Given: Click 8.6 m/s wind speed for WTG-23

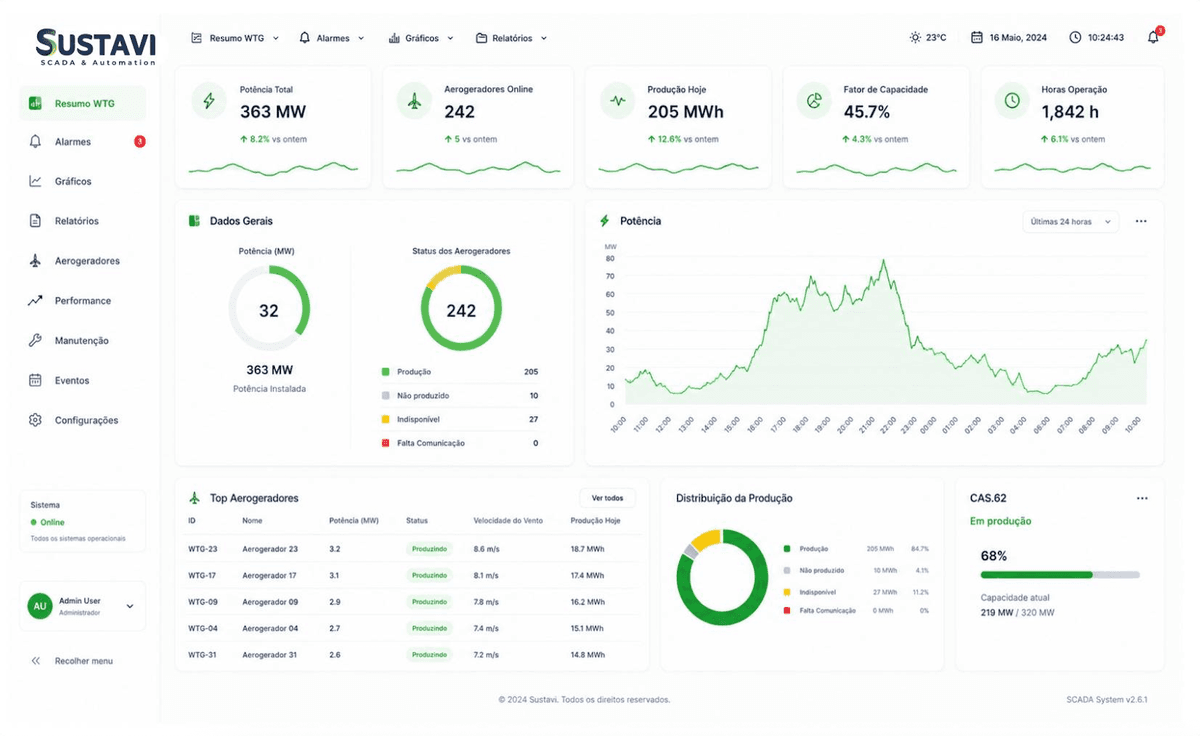Looking at the screenshot, I should (487, 549).
